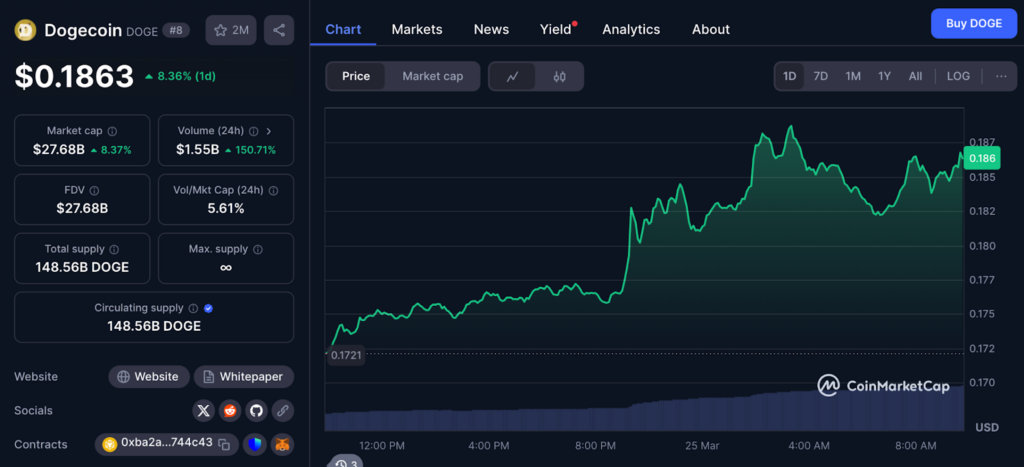Open the Reddit social icon
This screenshot has width=1024, height=467.
(x=230, y=410)
